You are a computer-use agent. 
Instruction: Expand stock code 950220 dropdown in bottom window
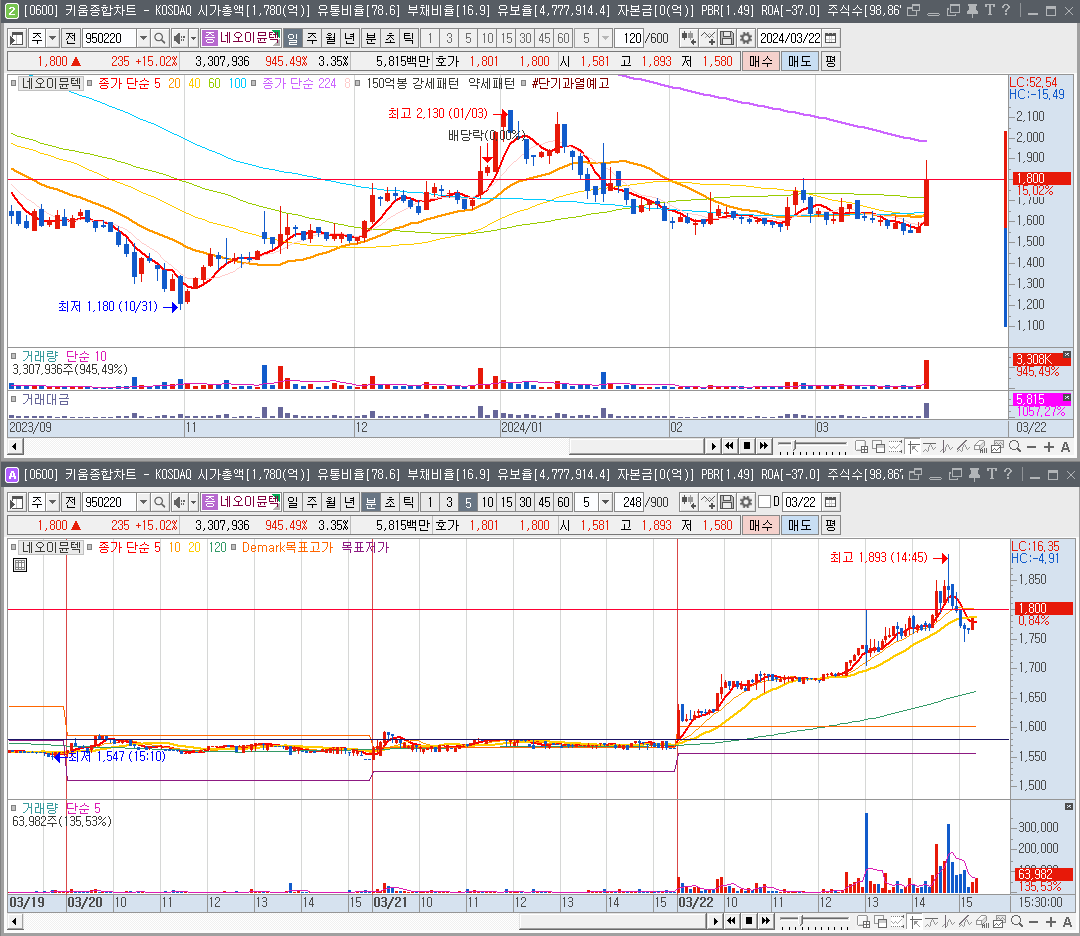(143, 502)
